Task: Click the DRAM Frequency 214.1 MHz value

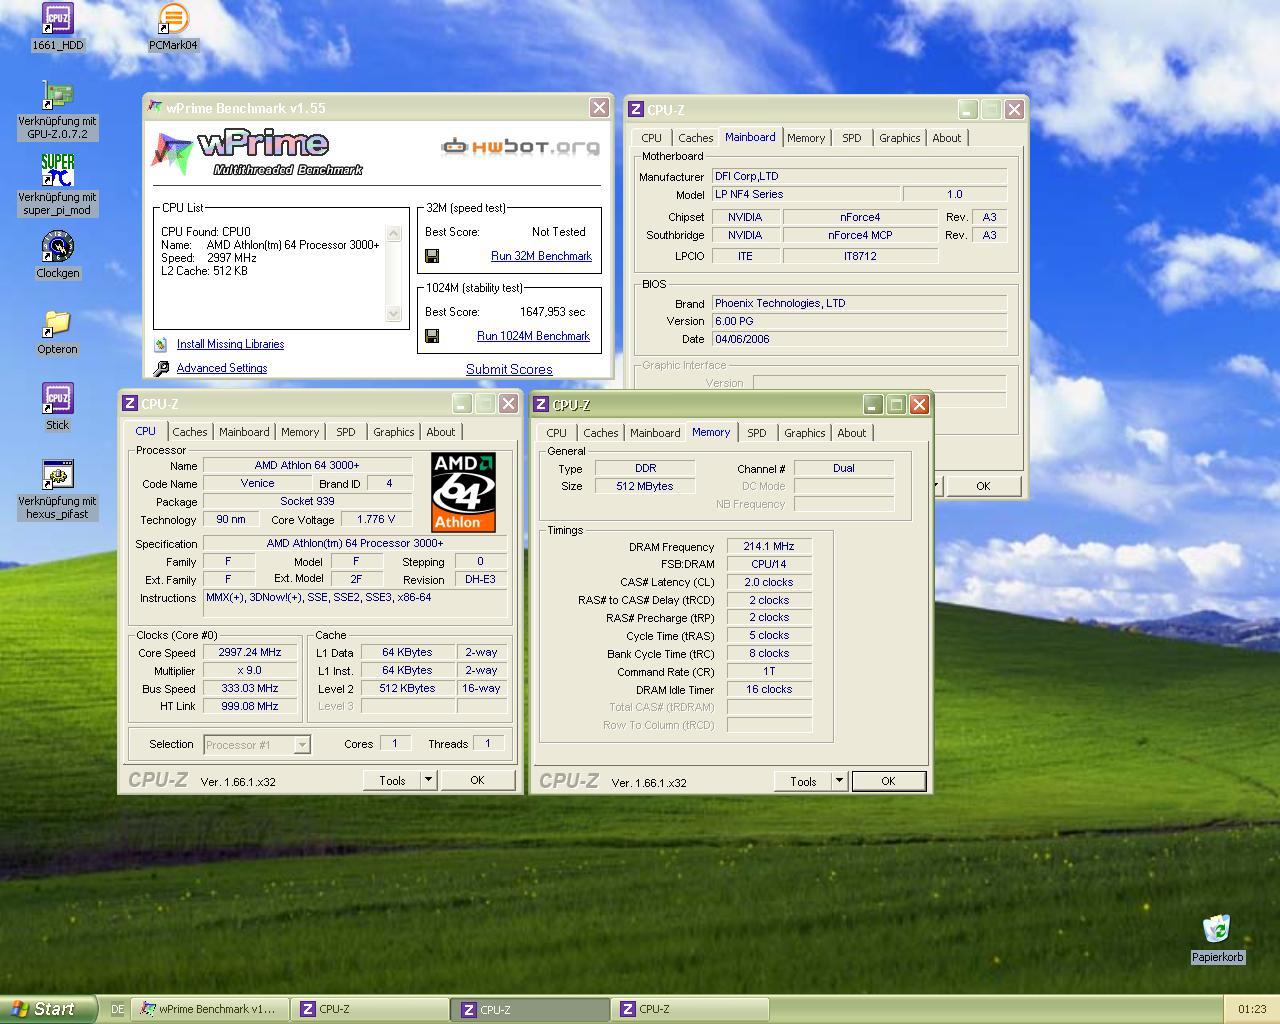Action: [768, 546]
